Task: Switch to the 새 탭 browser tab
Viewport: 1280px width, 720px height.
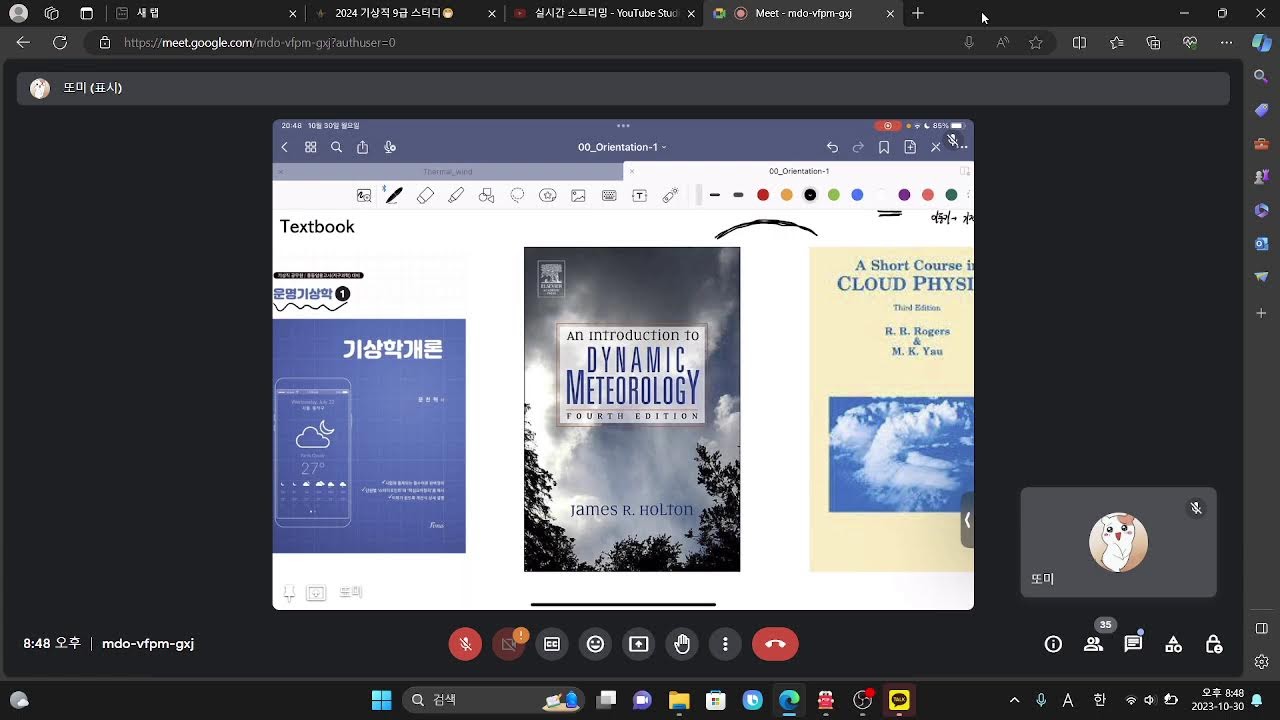Action: tap(205, 13)
